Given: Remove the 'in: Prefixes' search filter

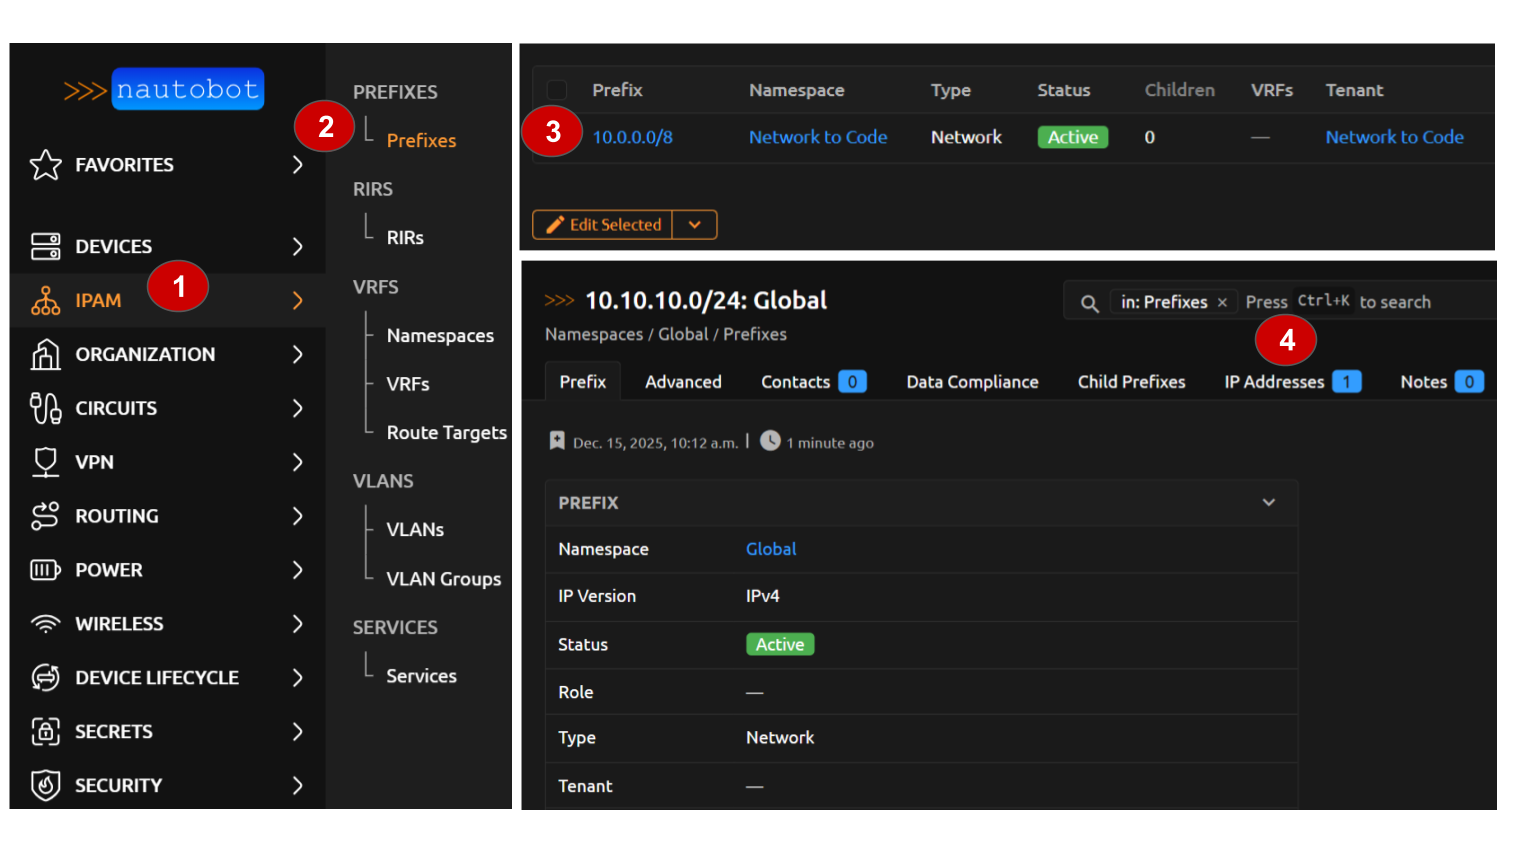Looking at the screenshot, I should [1222, 302].
